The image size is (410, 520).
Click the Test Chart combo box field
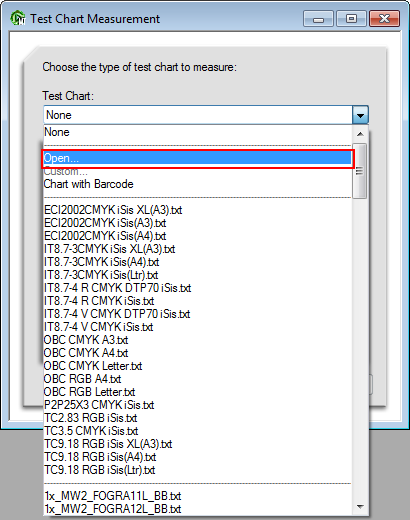coord(198,115)
